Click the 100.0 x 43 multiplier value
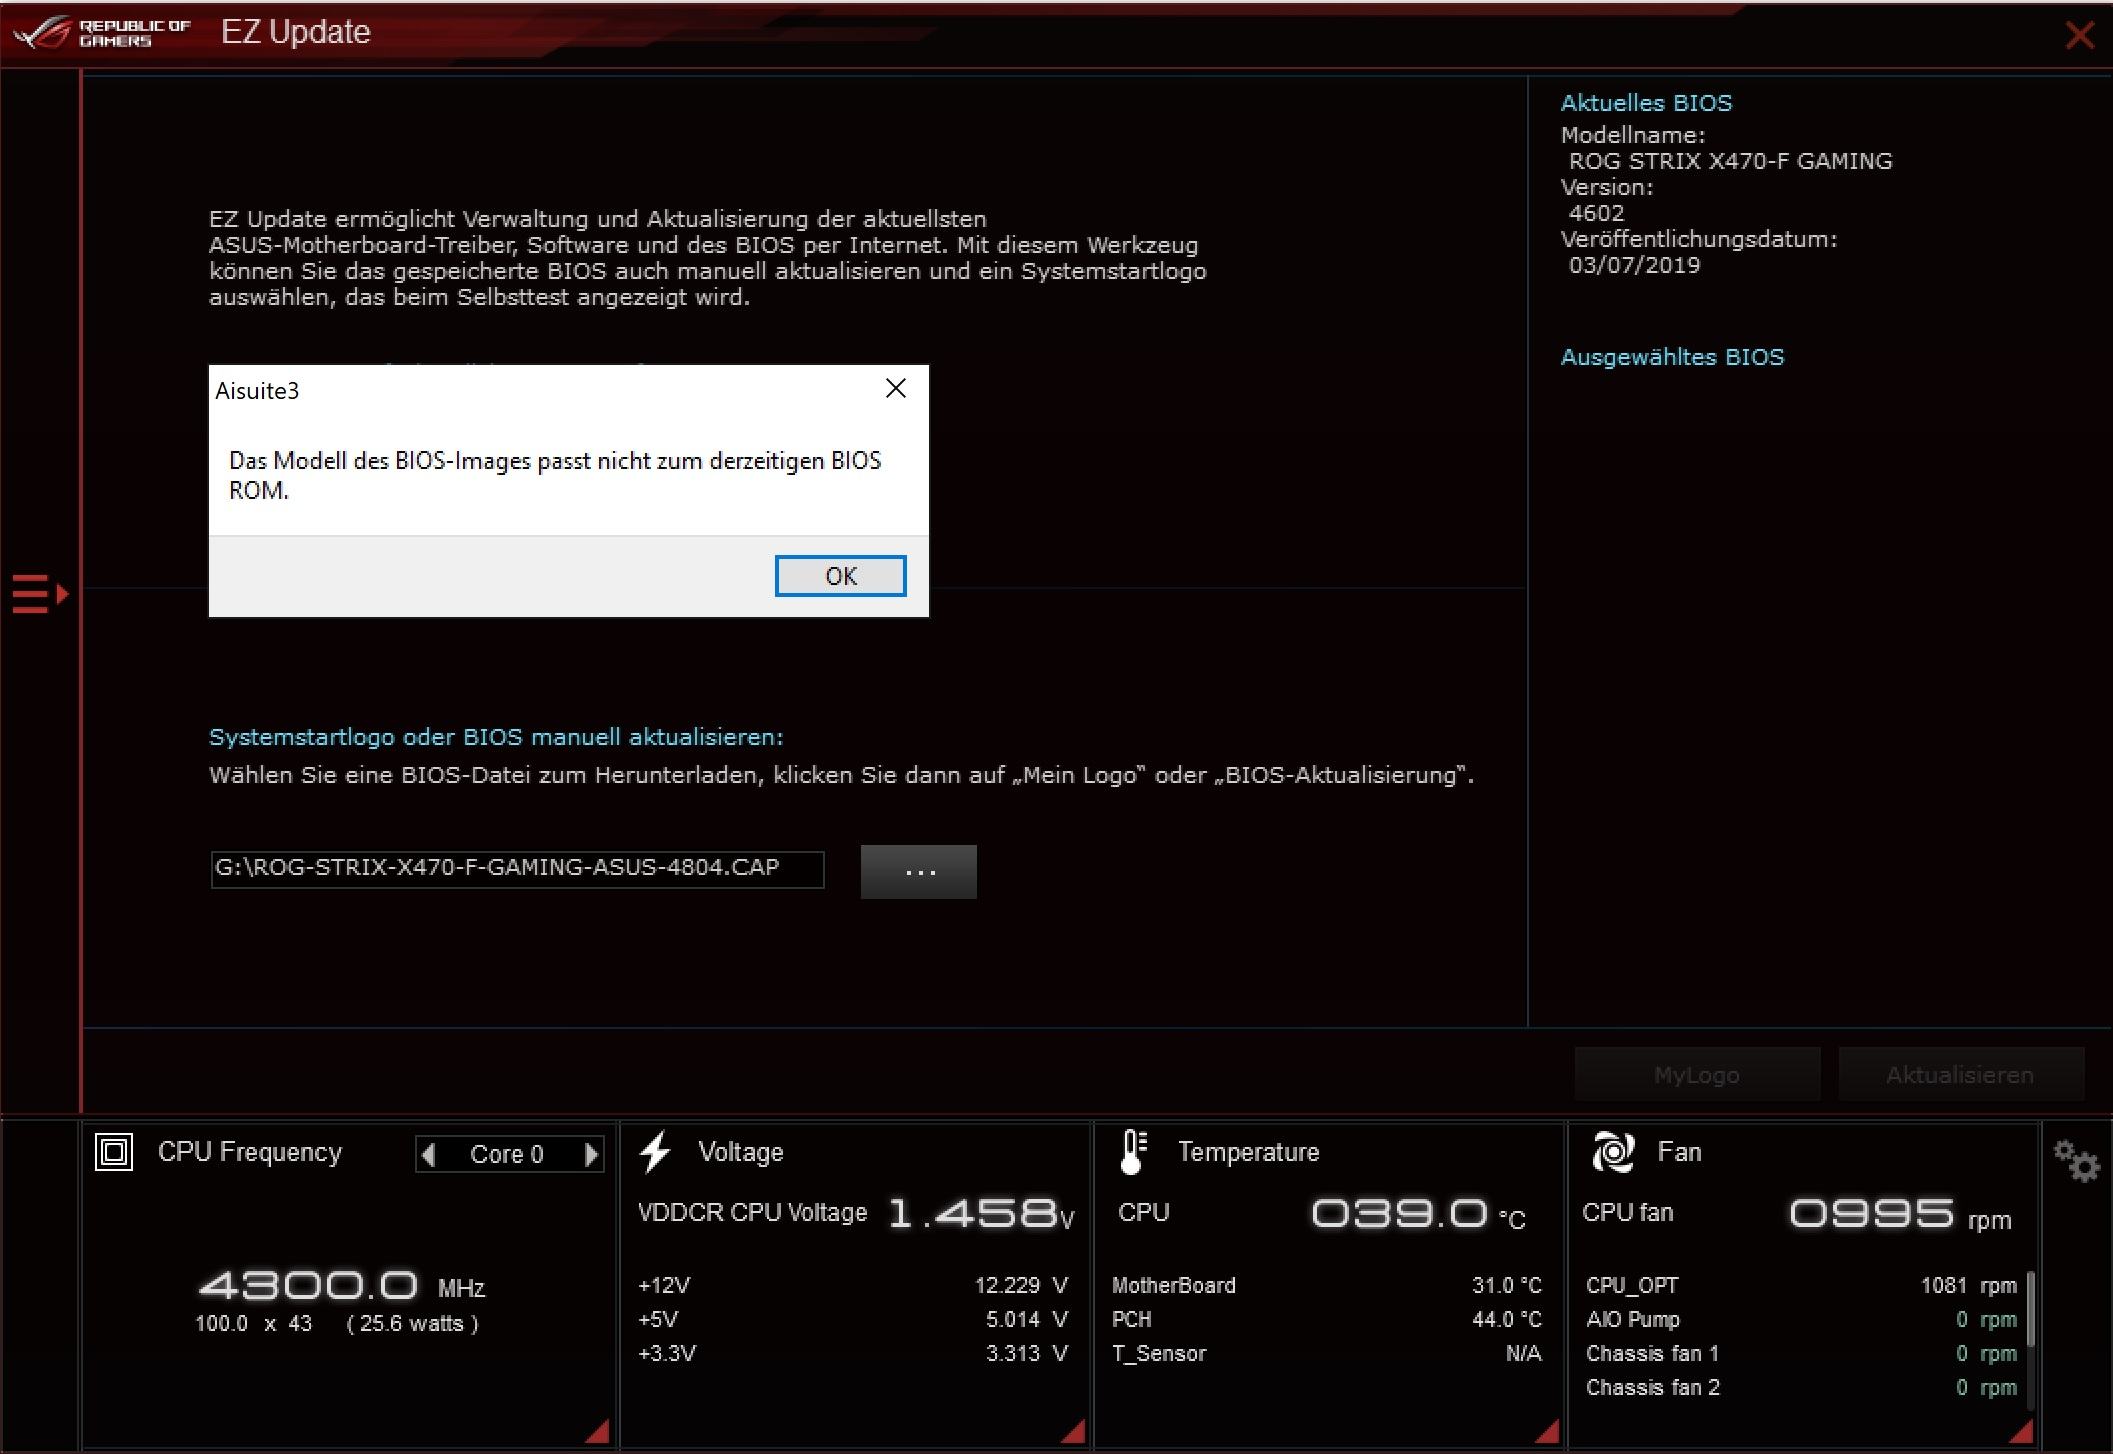Viewport: 2113px width, 1454px height. tap(253, 1323)
